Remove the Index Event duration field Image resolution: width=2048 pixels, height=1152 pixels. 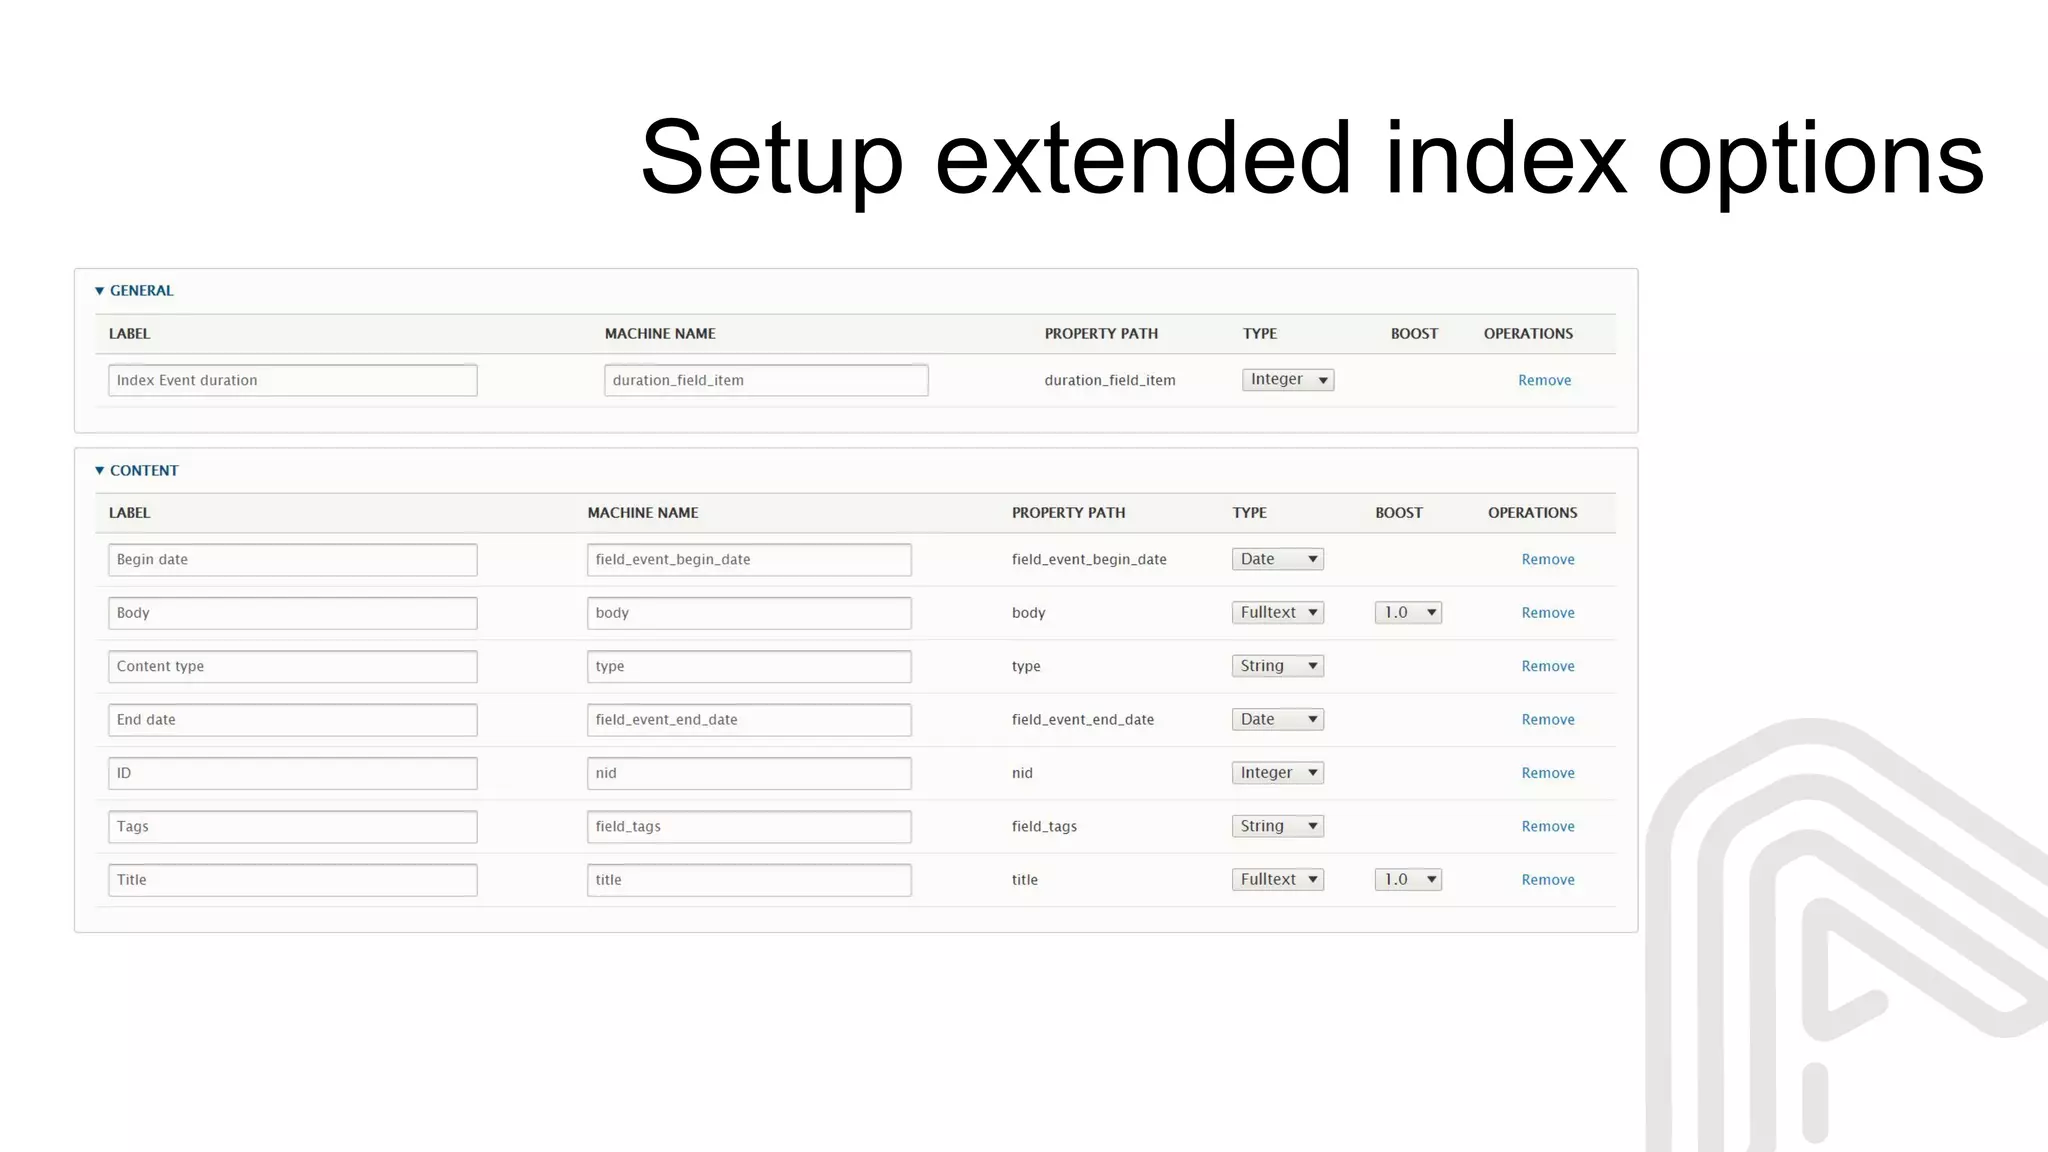click(x=1545, y=380)
